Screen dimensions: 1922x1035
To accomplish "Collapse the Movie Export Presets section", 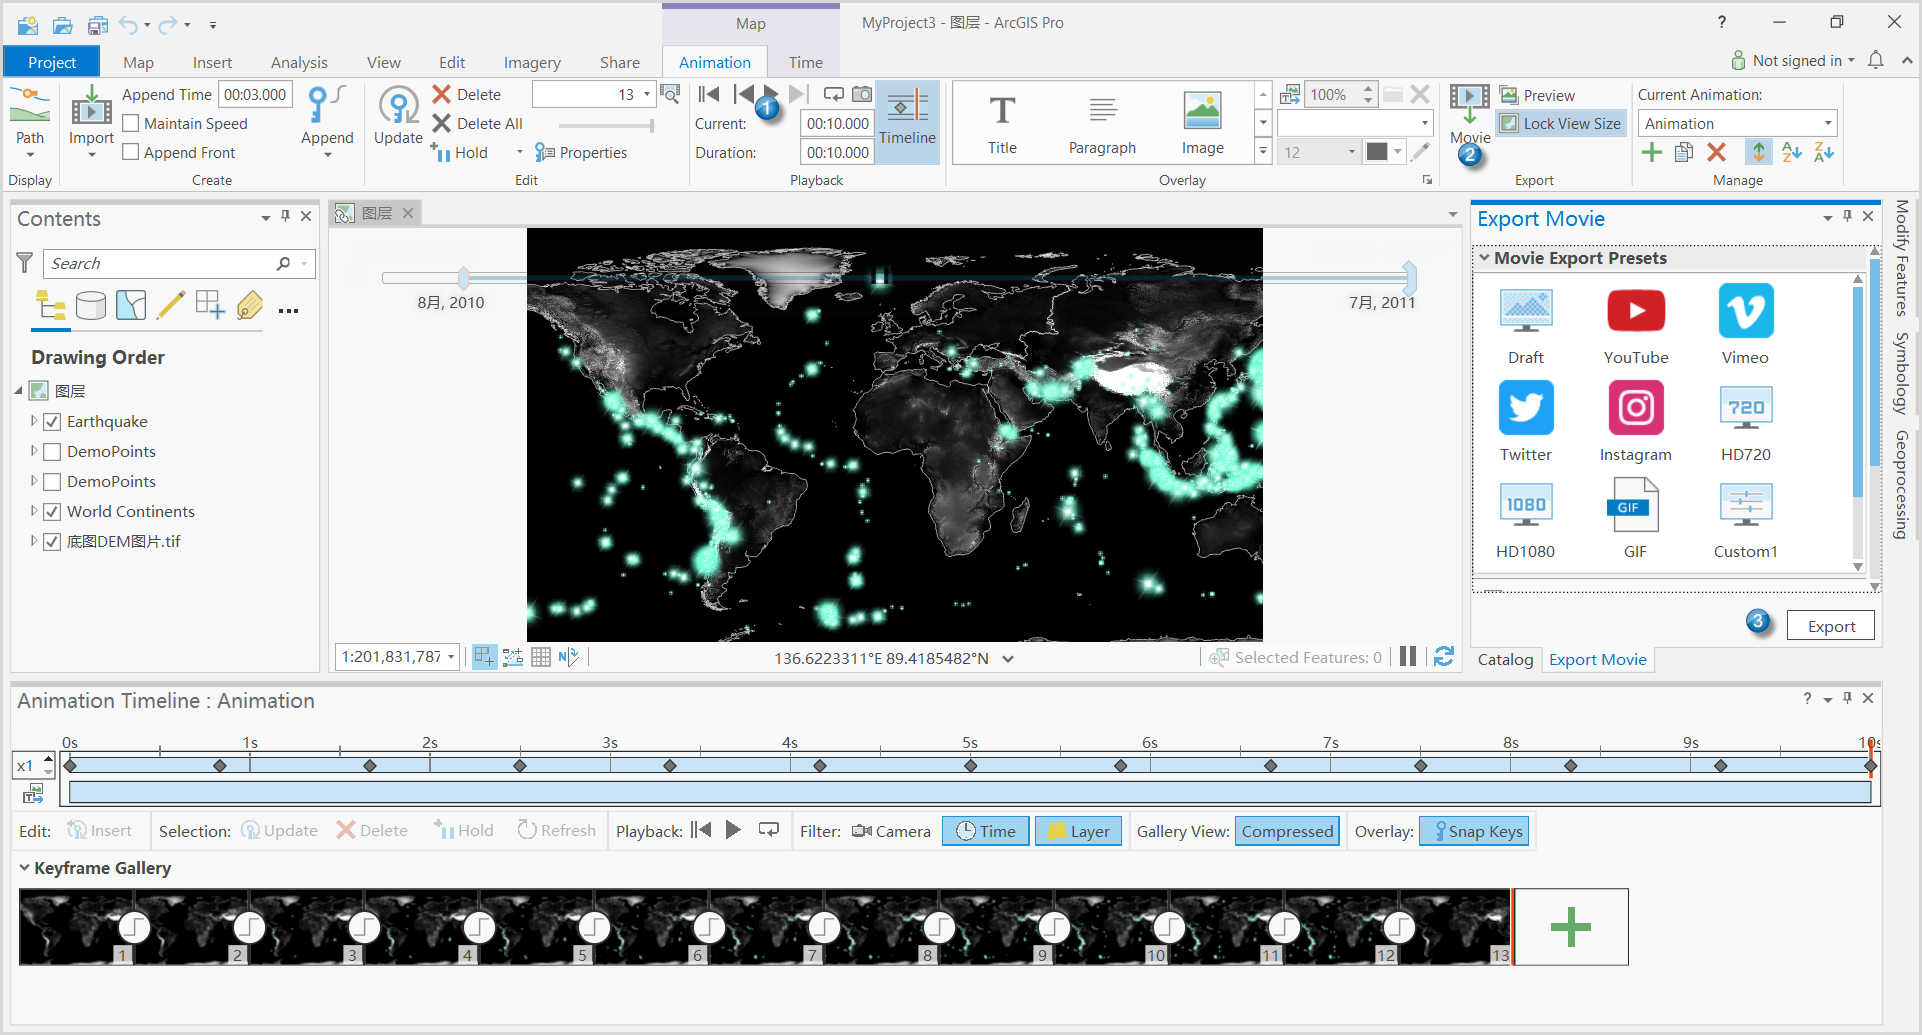I will point(1484,257).
